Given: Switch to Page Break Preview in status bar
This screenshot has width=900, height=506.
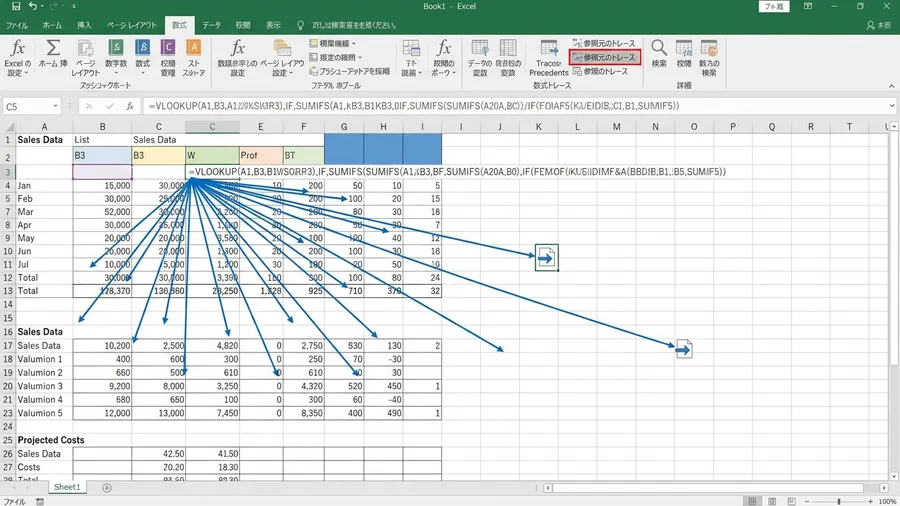Looking at the screenshot, I should (x=792, y=501).
